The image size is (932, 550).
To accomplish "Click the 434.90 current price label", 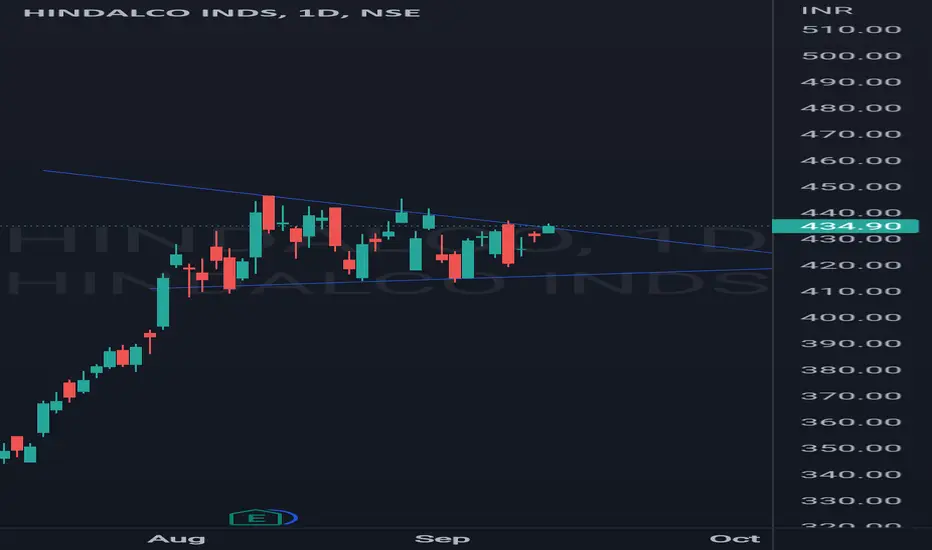I will click(x=845, y=226).
